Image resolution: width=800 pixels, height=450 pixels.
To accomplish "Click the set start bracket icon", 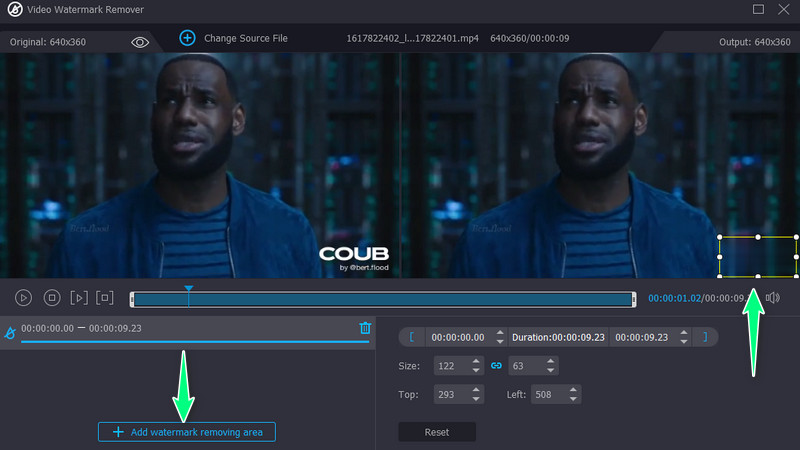I will 411,337.
